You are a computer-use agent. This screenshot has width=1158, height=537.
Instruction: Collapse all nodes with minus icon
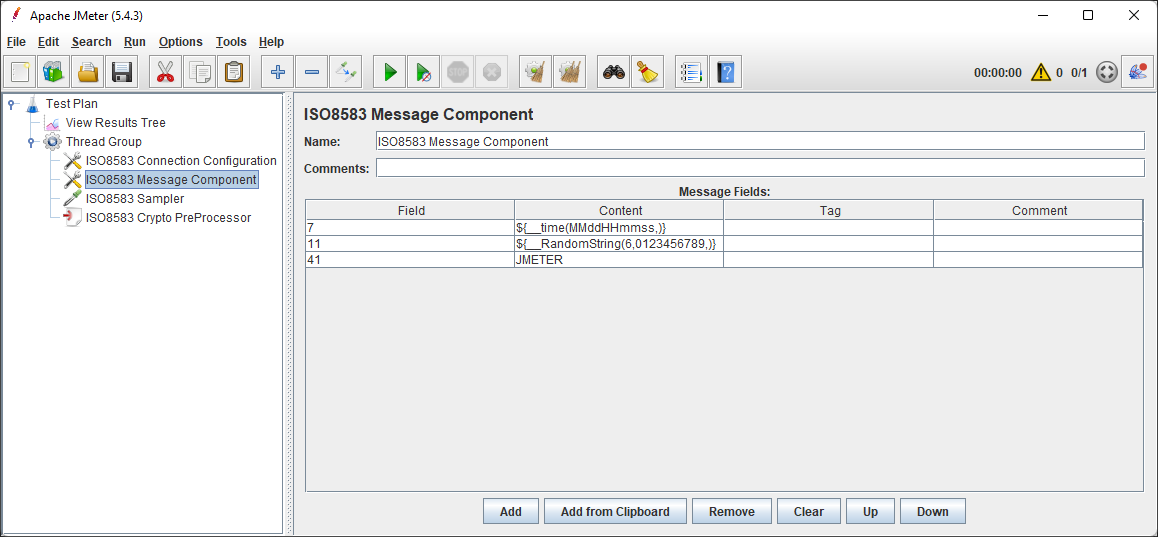click(312, 72)
